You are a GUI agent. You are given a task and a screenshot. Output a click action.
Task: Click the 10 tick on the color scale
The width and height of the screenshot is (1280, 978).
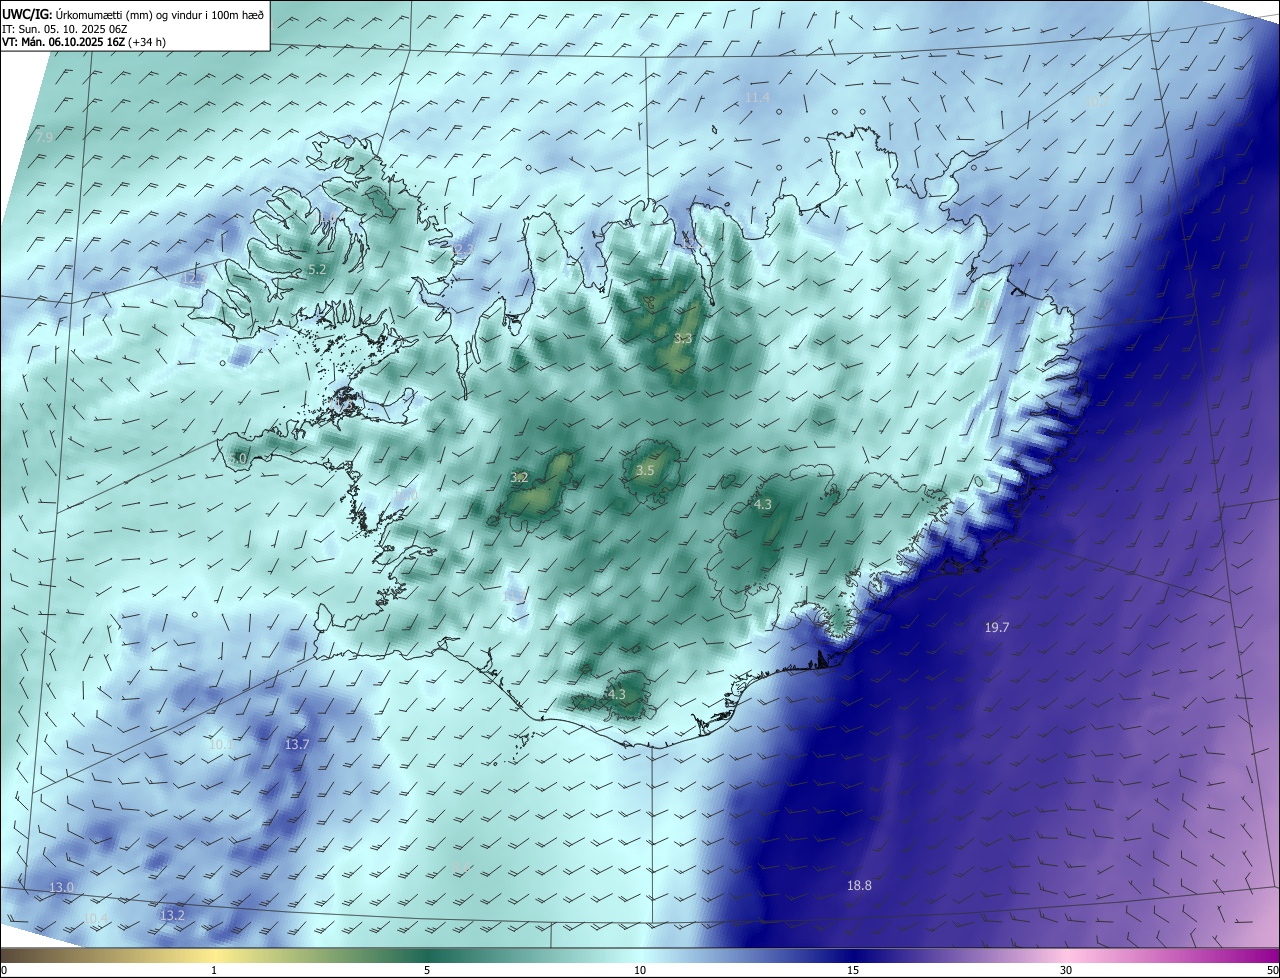[640, 970]
